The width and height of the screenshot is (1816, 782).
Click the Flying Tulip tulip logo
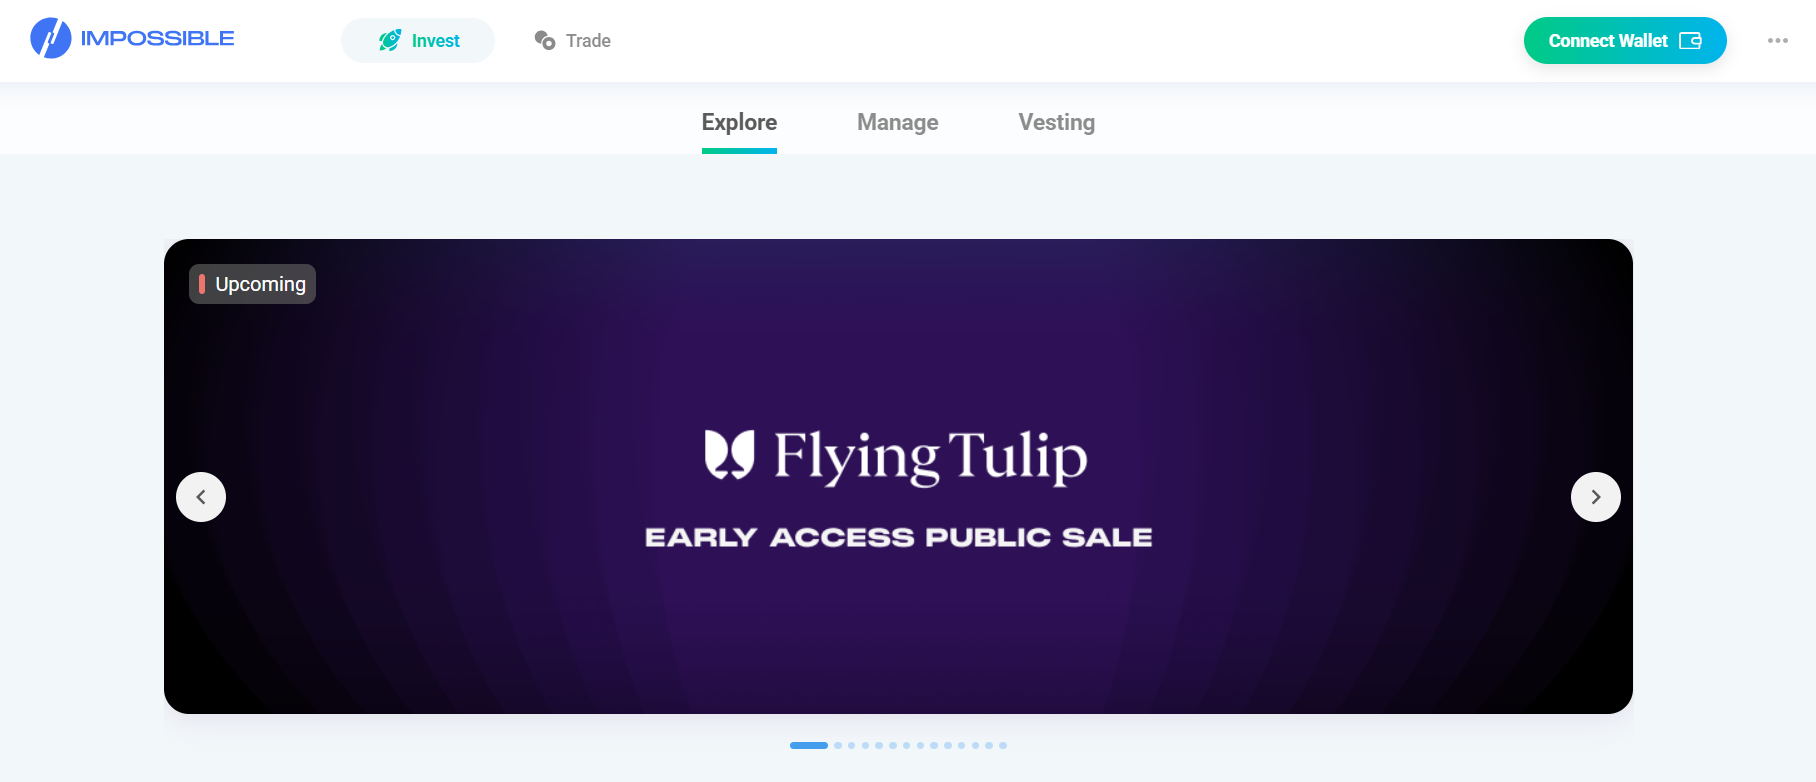[729, 455]
